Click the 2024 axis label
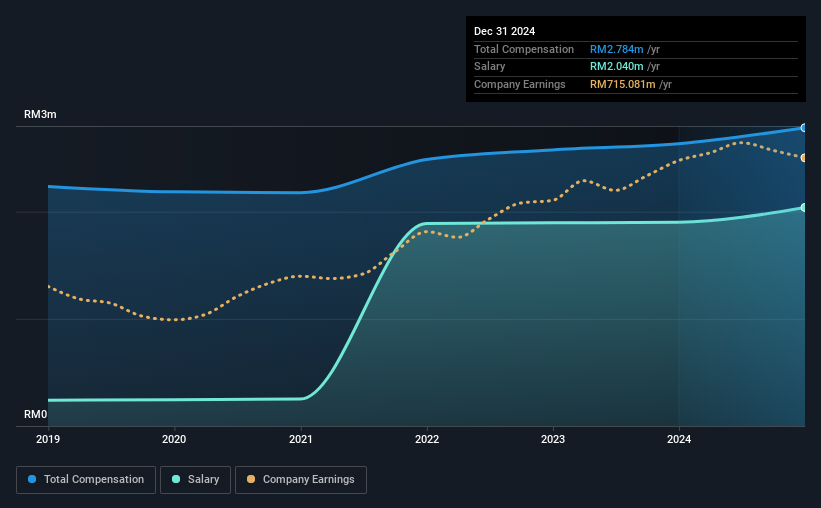Viewport: 821px width, 508px height. point(679,439)
